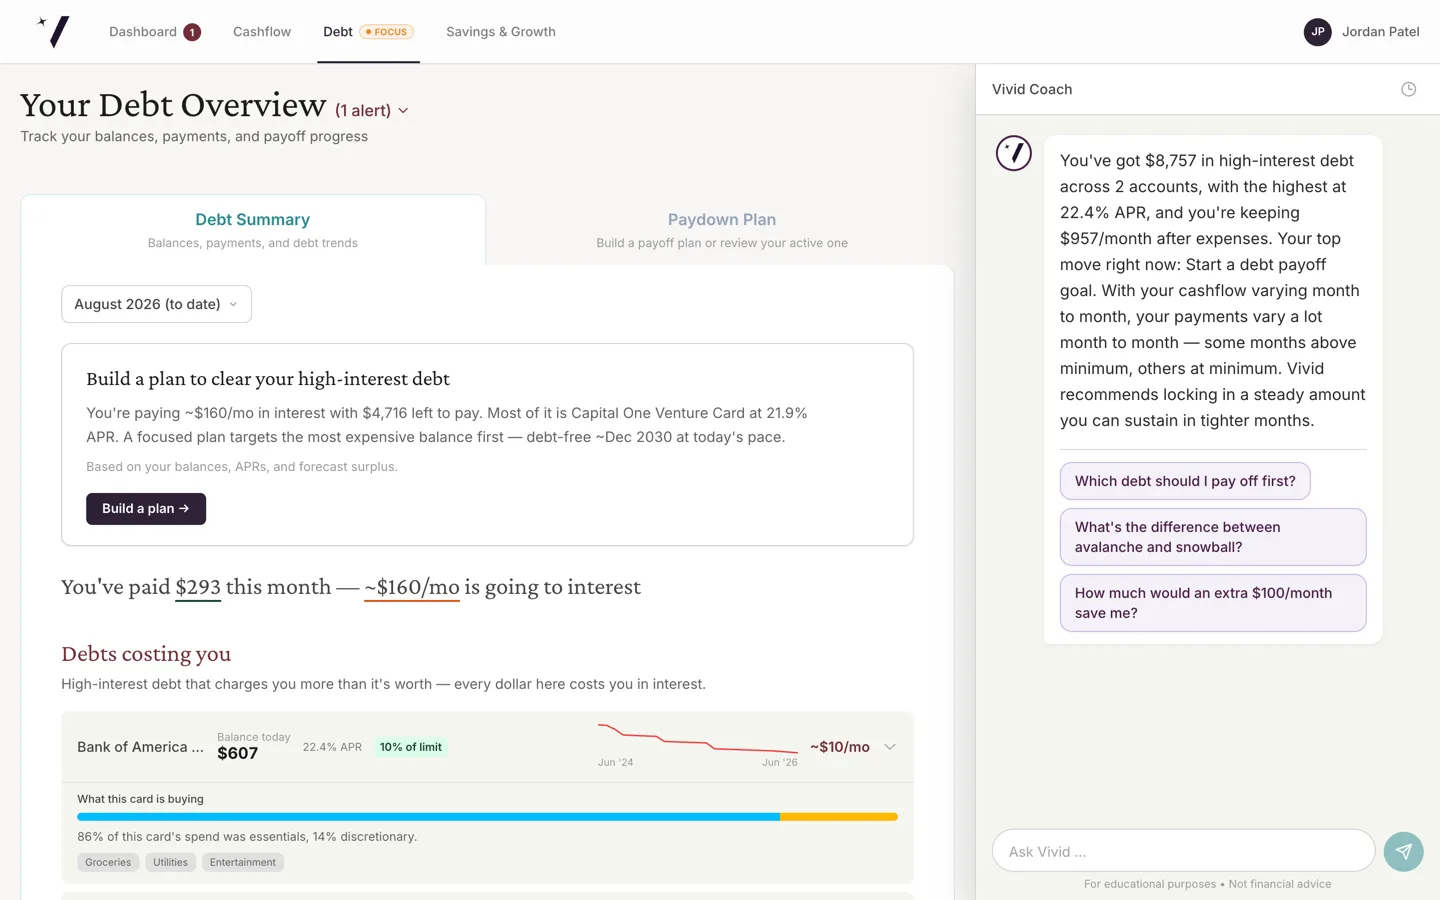Viewport: 1440px width, 900px height.
Task: Click the "Build a plan to clear" heading
Action: 268,379
